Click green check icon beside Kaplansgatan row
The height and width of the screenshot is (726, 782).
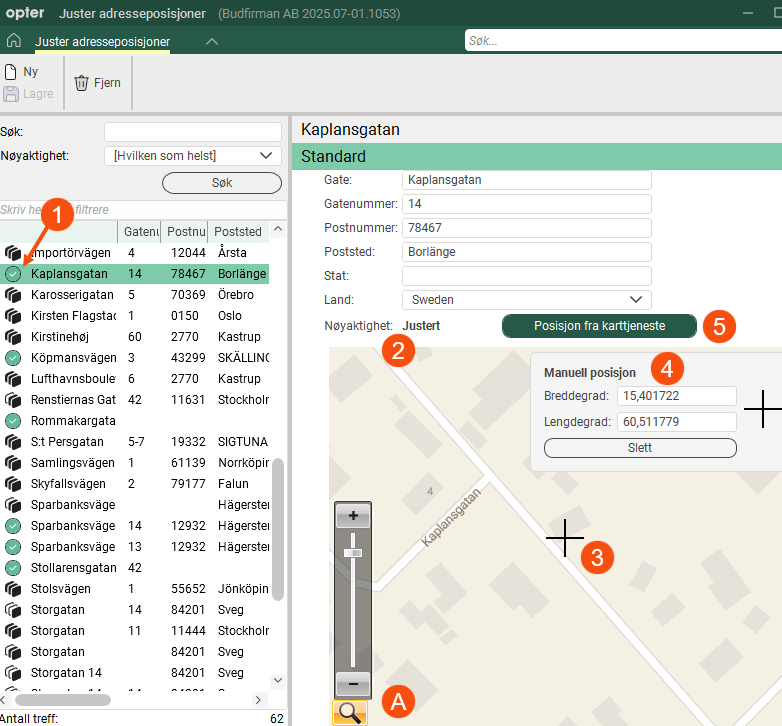[x=13, y=274]
